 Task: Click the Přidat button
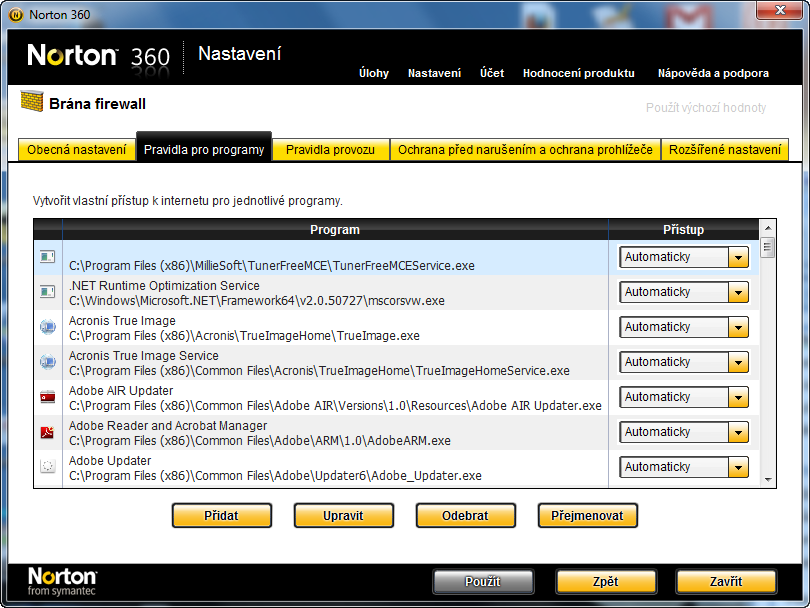pyautogui.click(x=222, y=516)
